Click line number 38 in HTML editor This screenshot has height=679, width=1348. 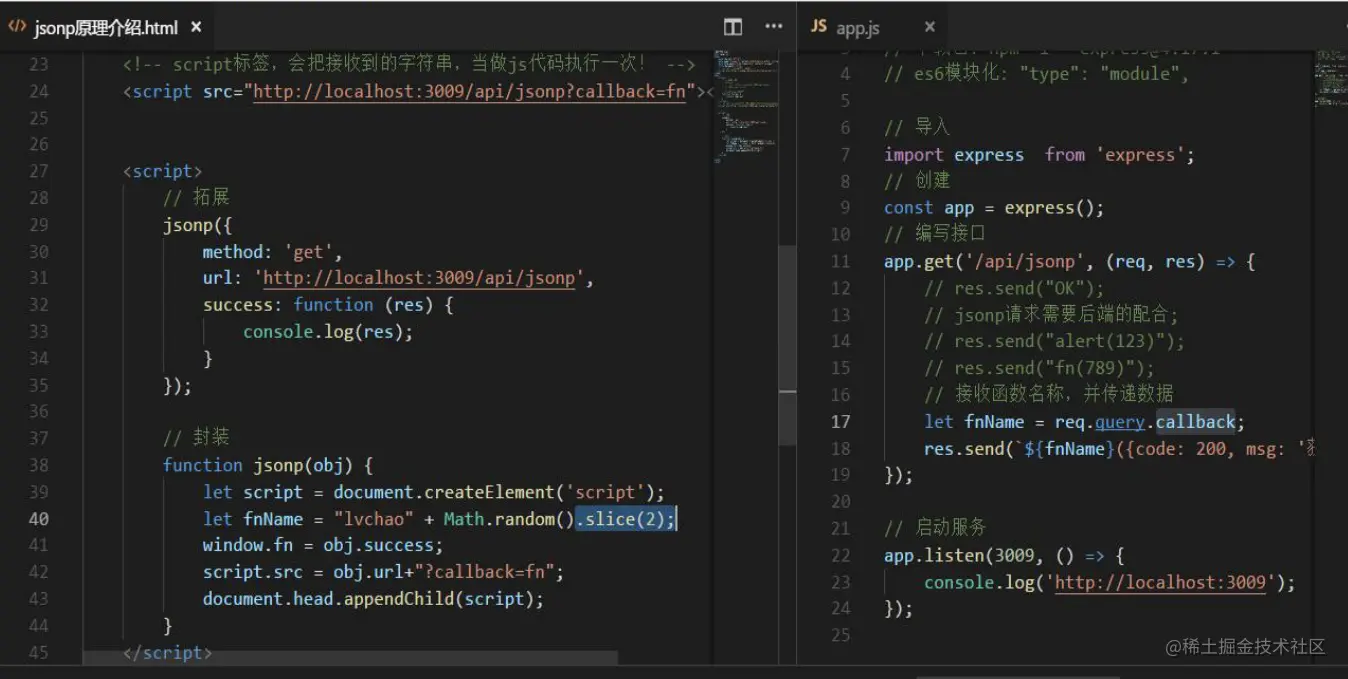point(38,465)
